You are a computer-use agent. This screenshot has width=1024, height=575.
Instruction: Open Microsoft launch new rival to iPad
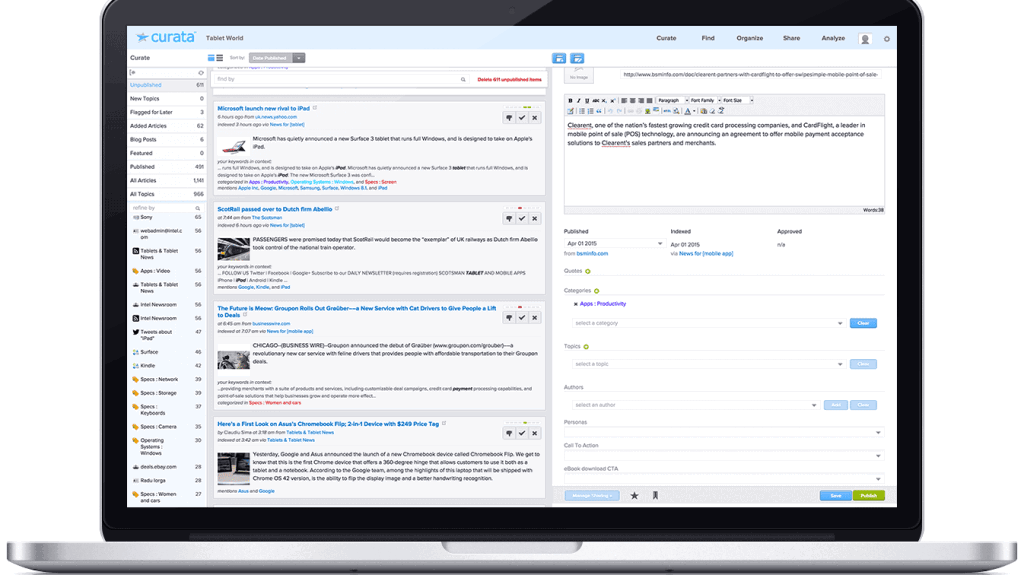[263, 108]
